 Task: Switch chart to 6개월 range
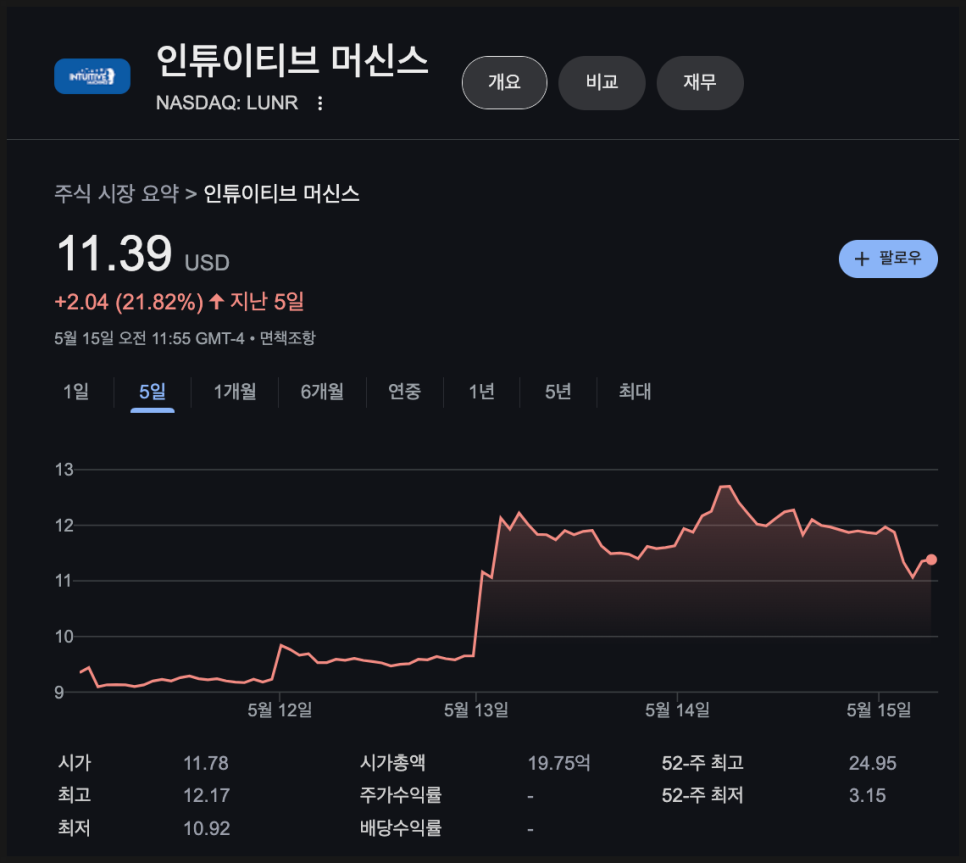point(322,392)
